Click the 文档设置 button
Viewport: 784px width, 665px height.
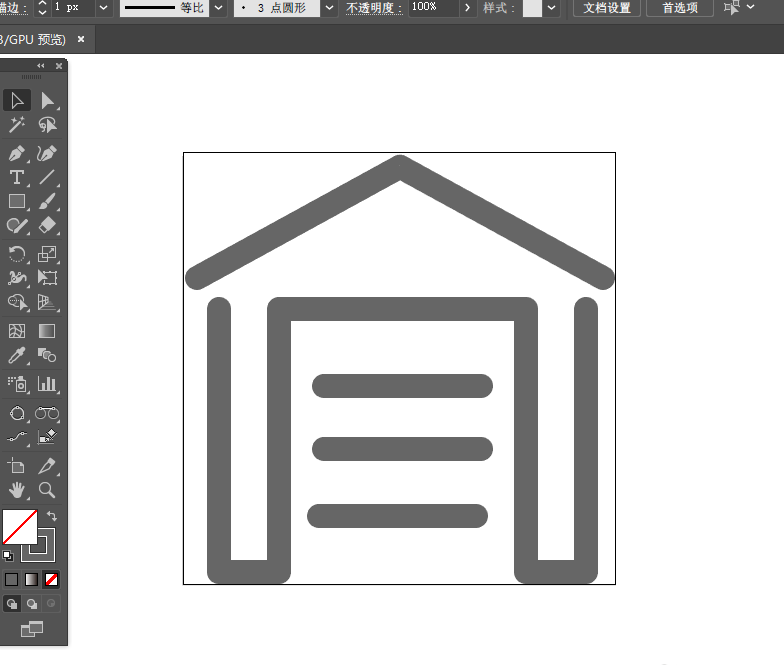tap(606, 8)
